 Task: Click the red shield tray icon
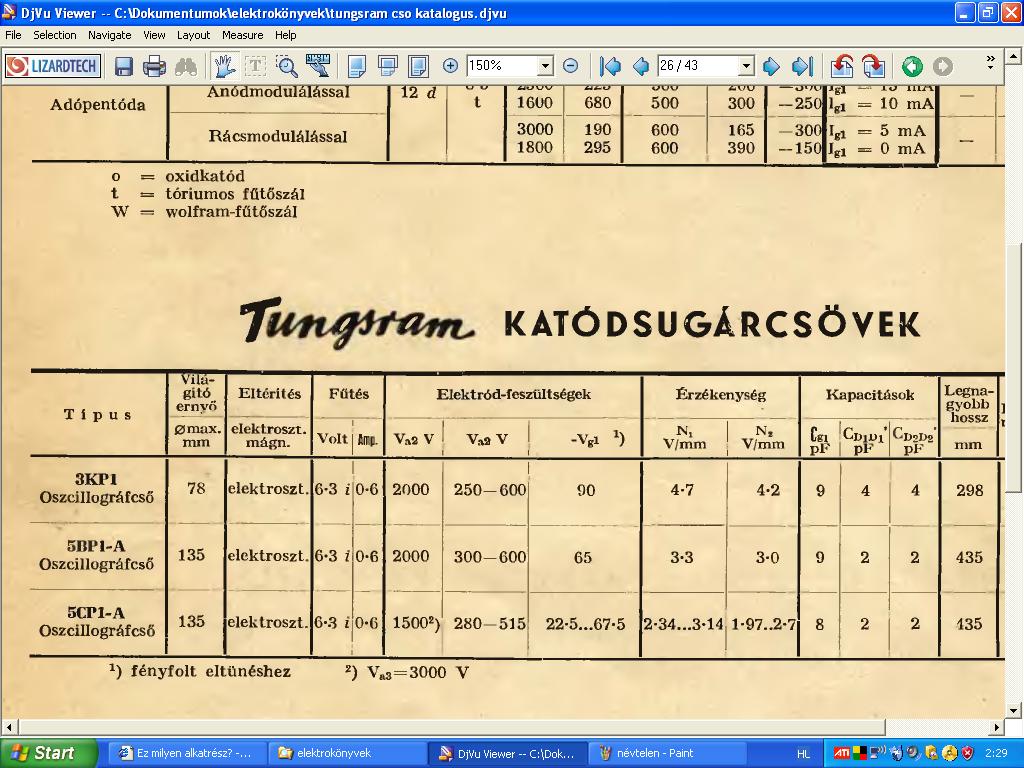click(x=968, y=753)
